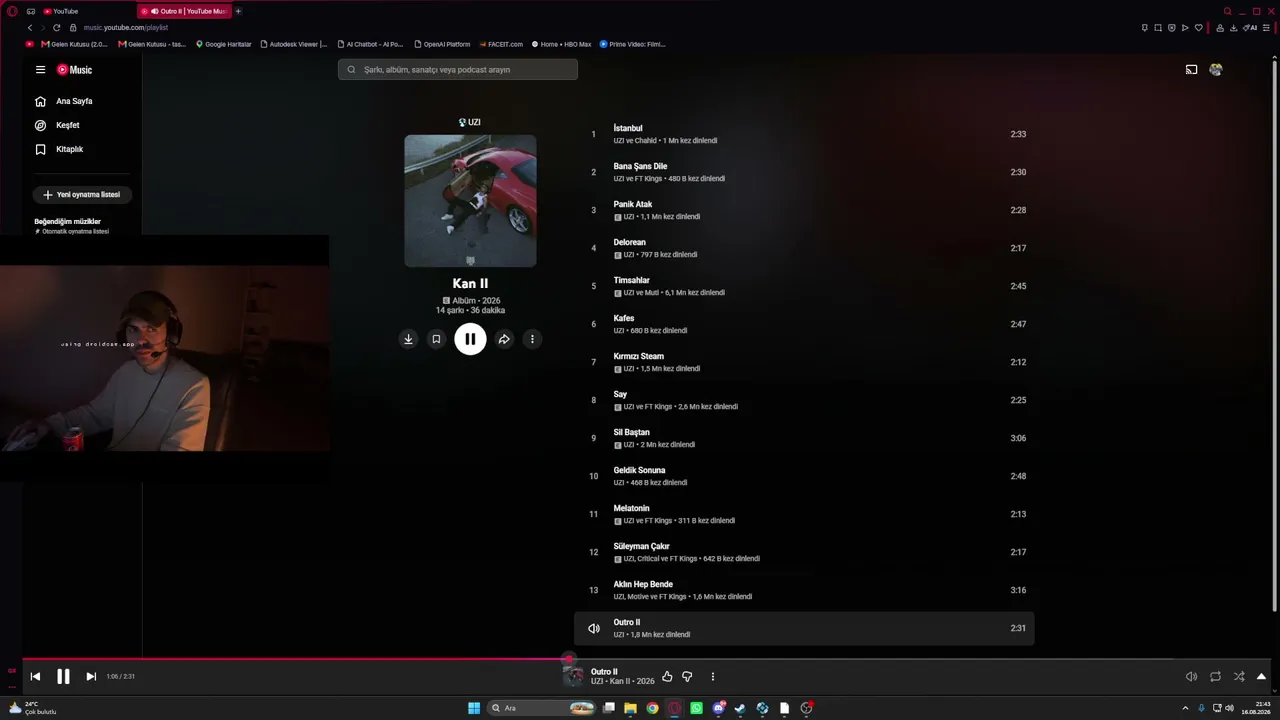Viewport: 1280px width, 720px height.
Task: Play track Delorean
Action: (x=804, y=248)
